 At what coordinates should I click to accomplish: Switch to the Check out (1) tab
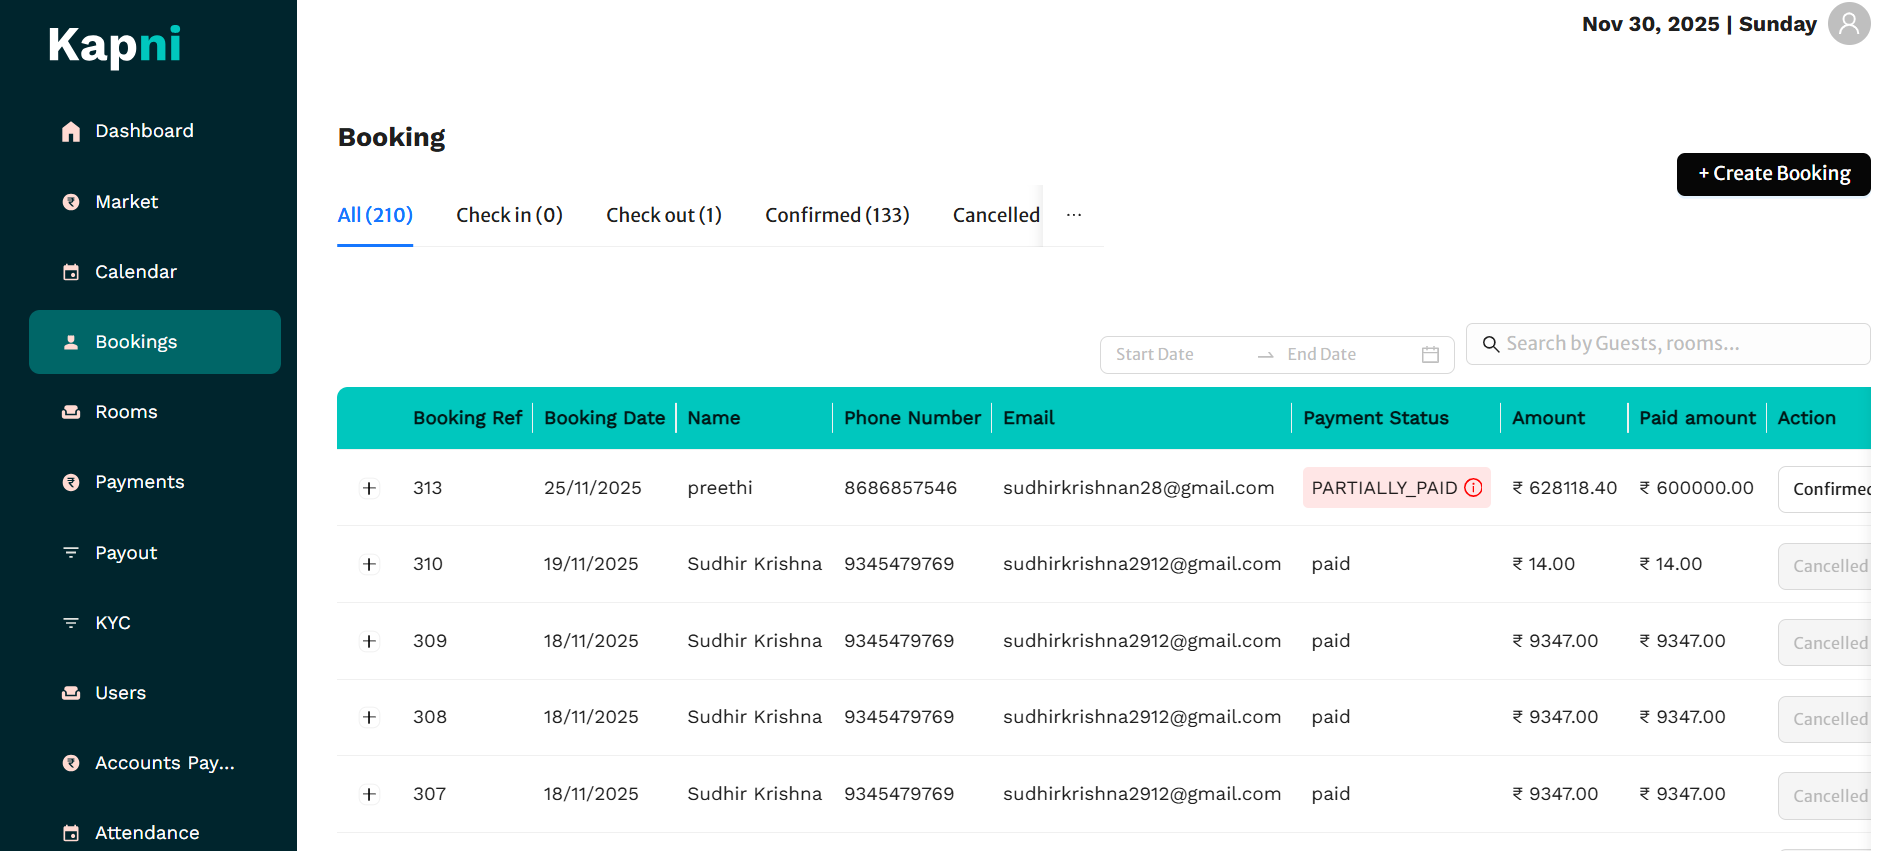tap(663, 215)
